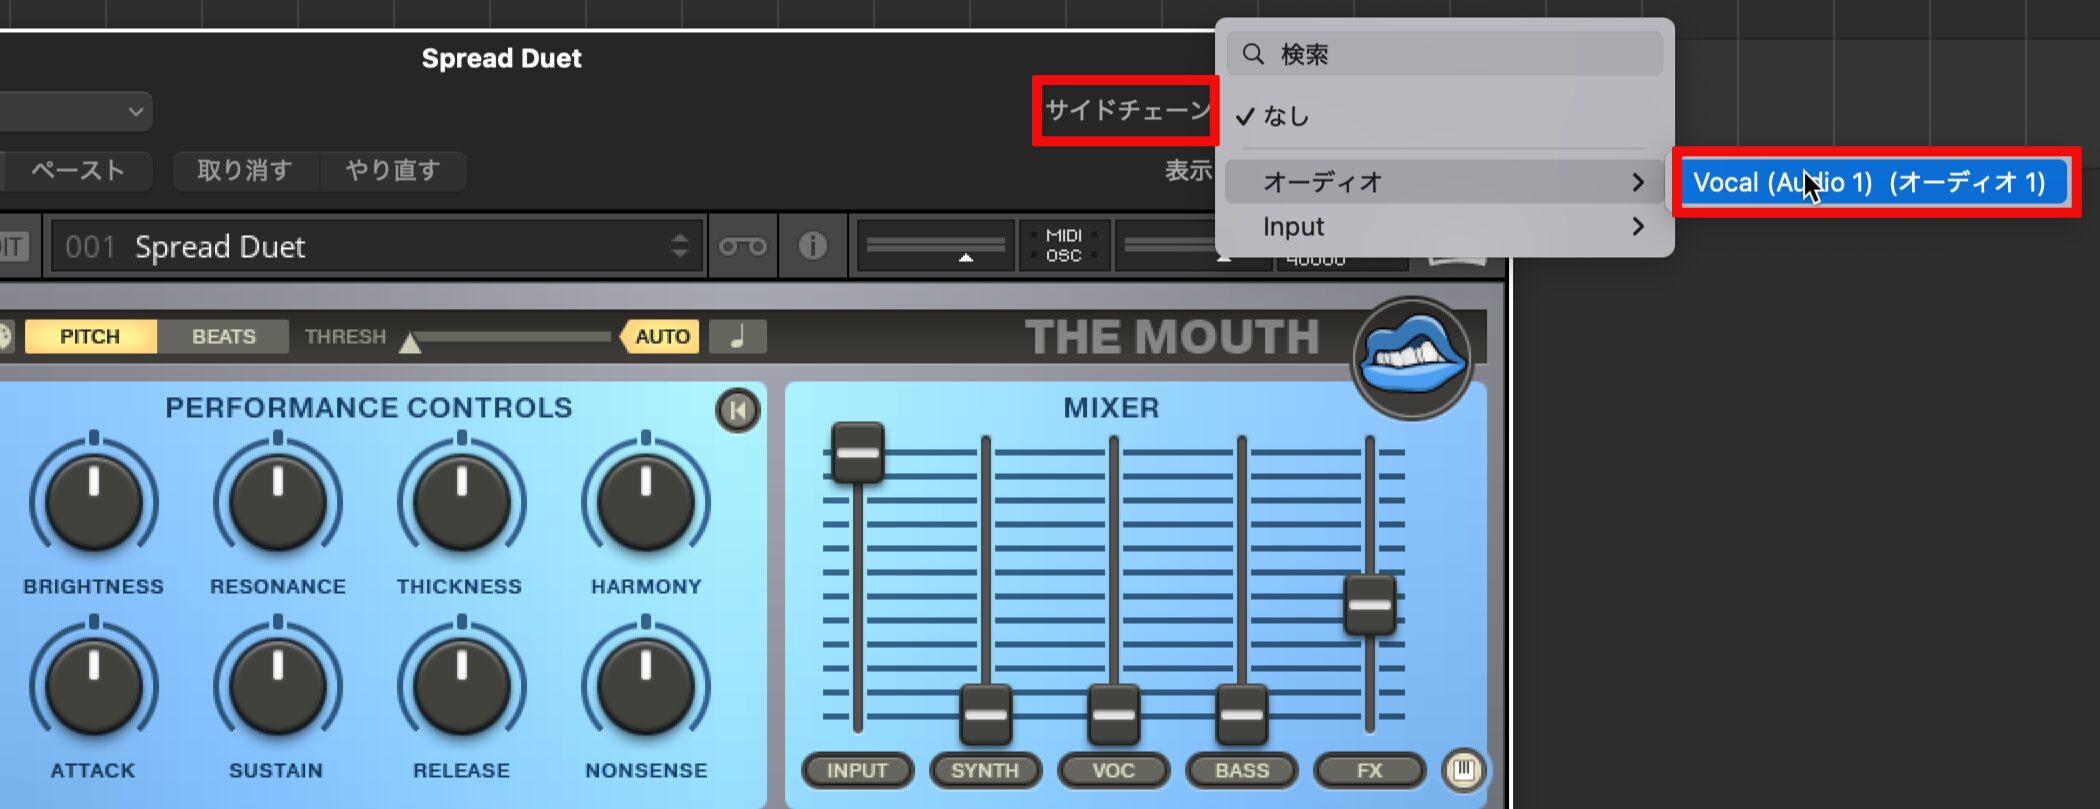Toggle the VOC mixer channel button
This screenshot has height=809, width=2100.
pyautogui.click(x=1113, y=770)
